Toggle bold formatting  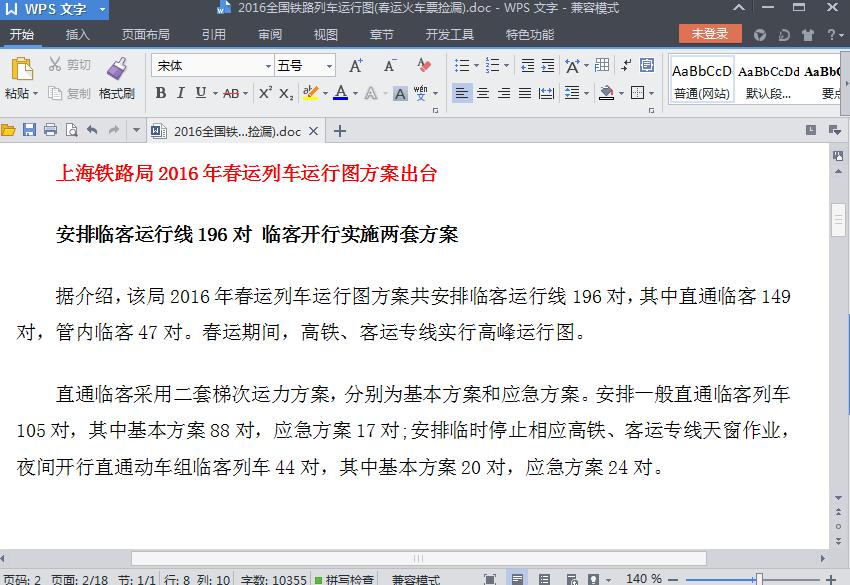(160, 92)
